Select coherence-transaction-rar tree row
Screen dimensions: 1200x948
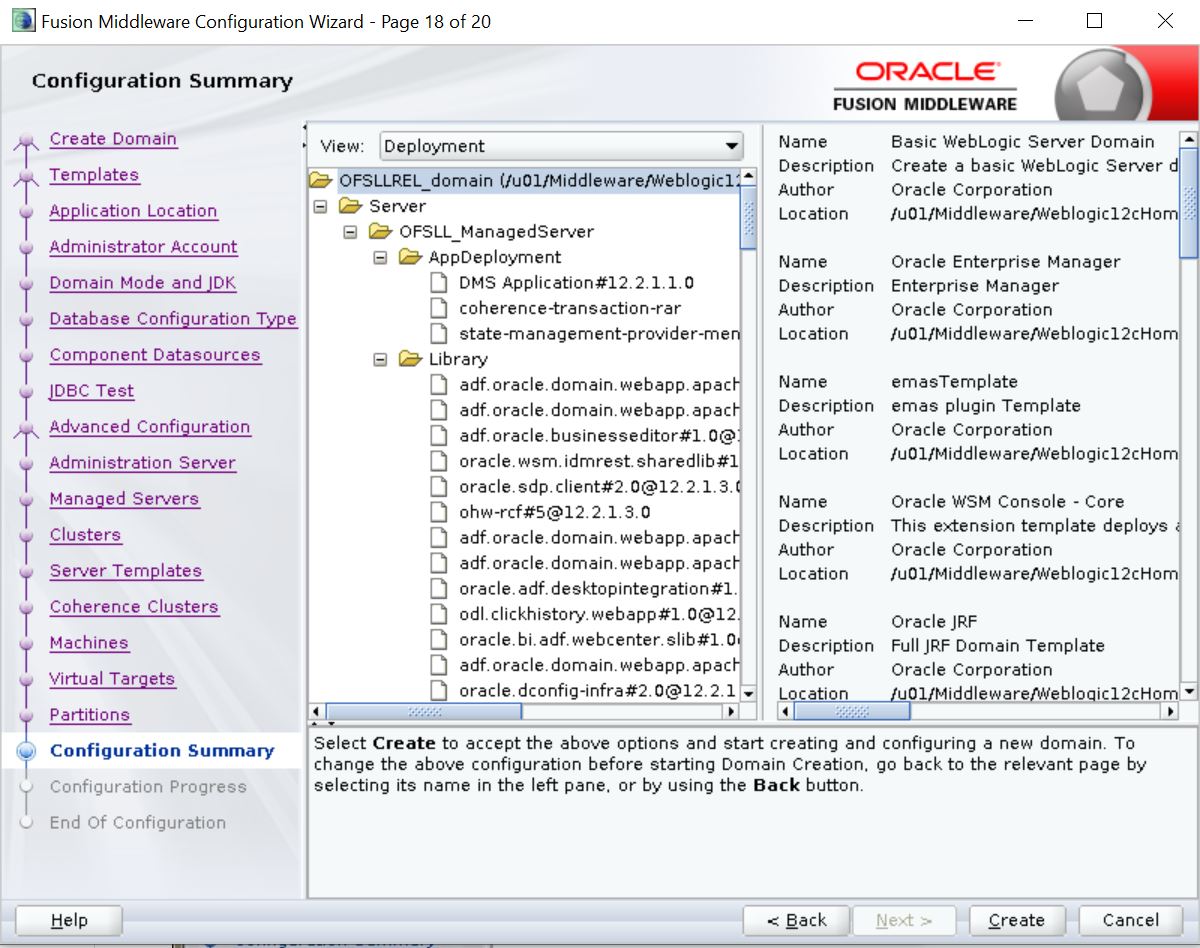coord(570,308)
